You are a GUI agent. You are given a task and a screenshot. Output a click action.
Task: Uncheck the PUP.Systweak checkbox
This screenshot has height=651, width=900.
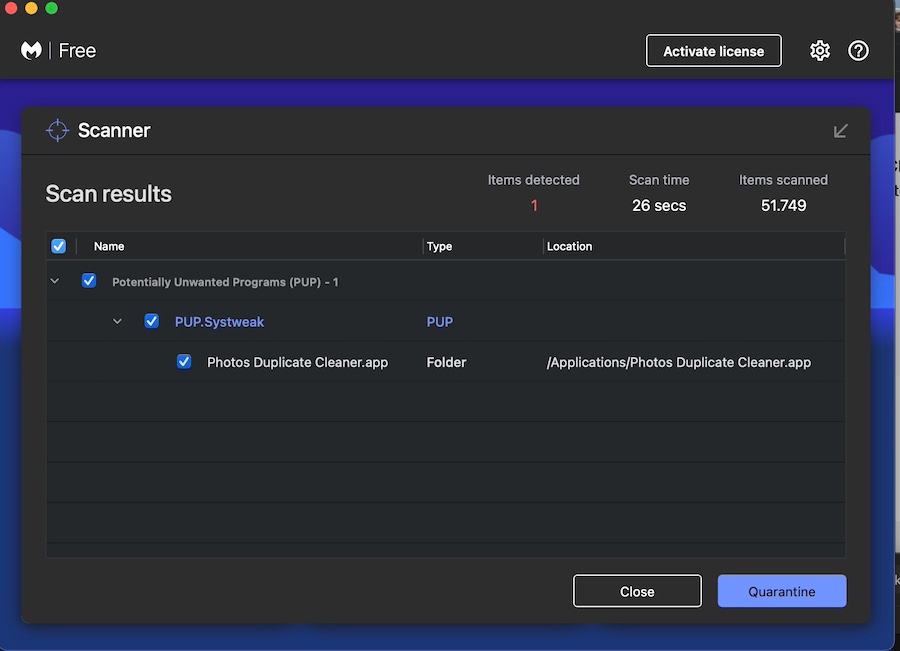pos(152,321)
